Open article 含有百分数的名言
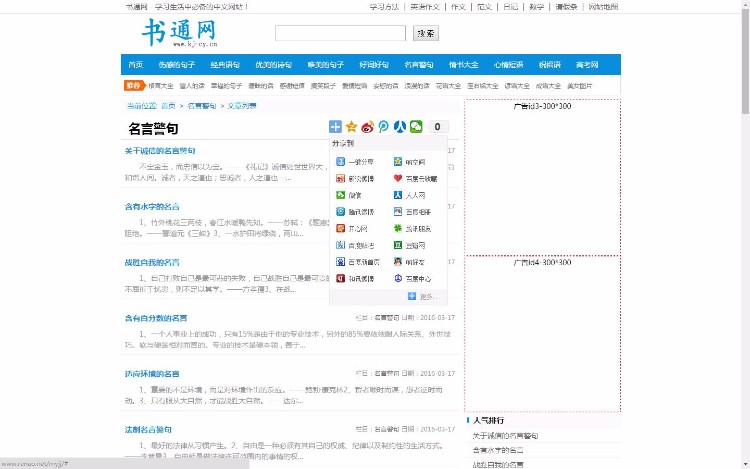Viewport: 750px width, 469px height. pyautogui.click(x=156, y=318)
